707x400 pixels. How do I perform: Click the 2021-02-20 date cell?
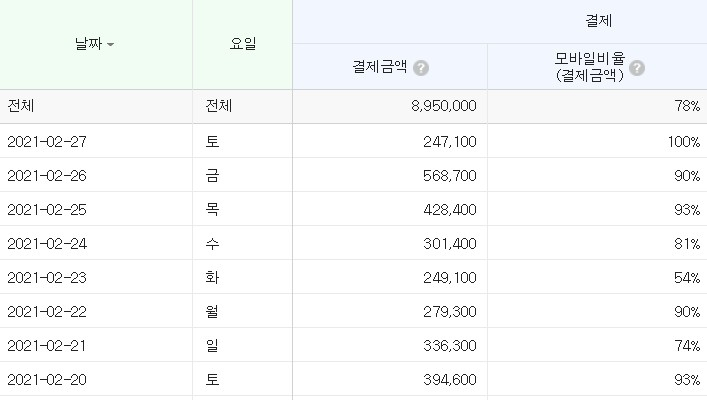[x=47, y=380]
